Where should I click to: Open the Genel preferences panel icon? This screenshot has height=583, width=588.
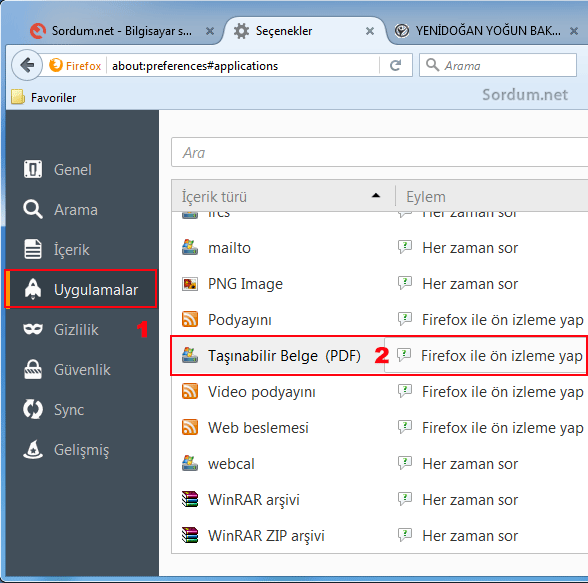(33, 169)
